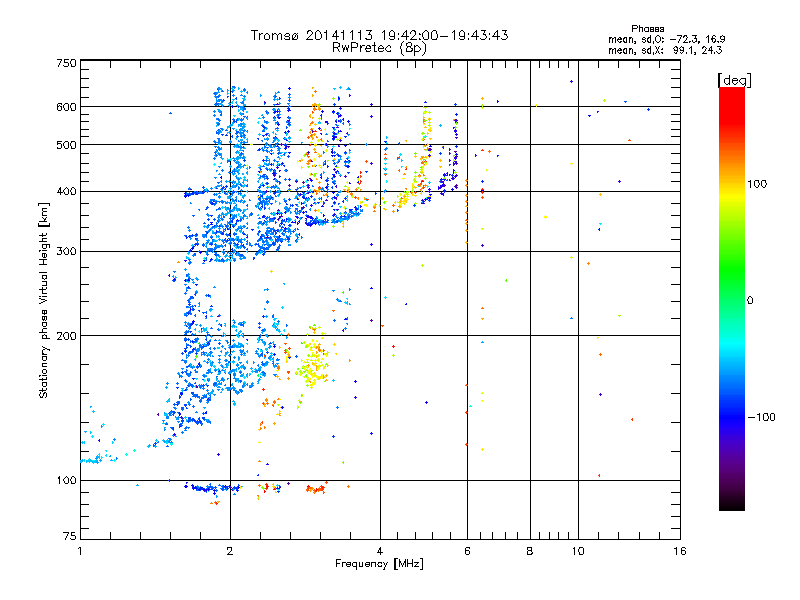800x600 pixels.
Task: Click the '750' height axis tick label
Action: click(66, 63)
